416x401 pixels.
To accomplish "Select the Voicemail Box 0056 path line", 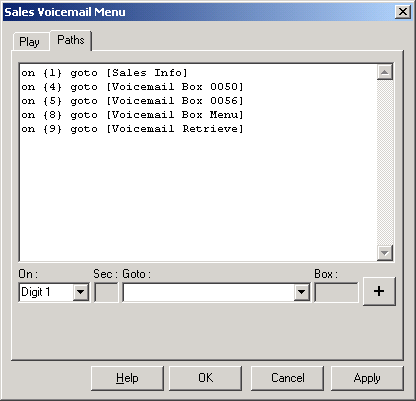I will click(132, 101).
